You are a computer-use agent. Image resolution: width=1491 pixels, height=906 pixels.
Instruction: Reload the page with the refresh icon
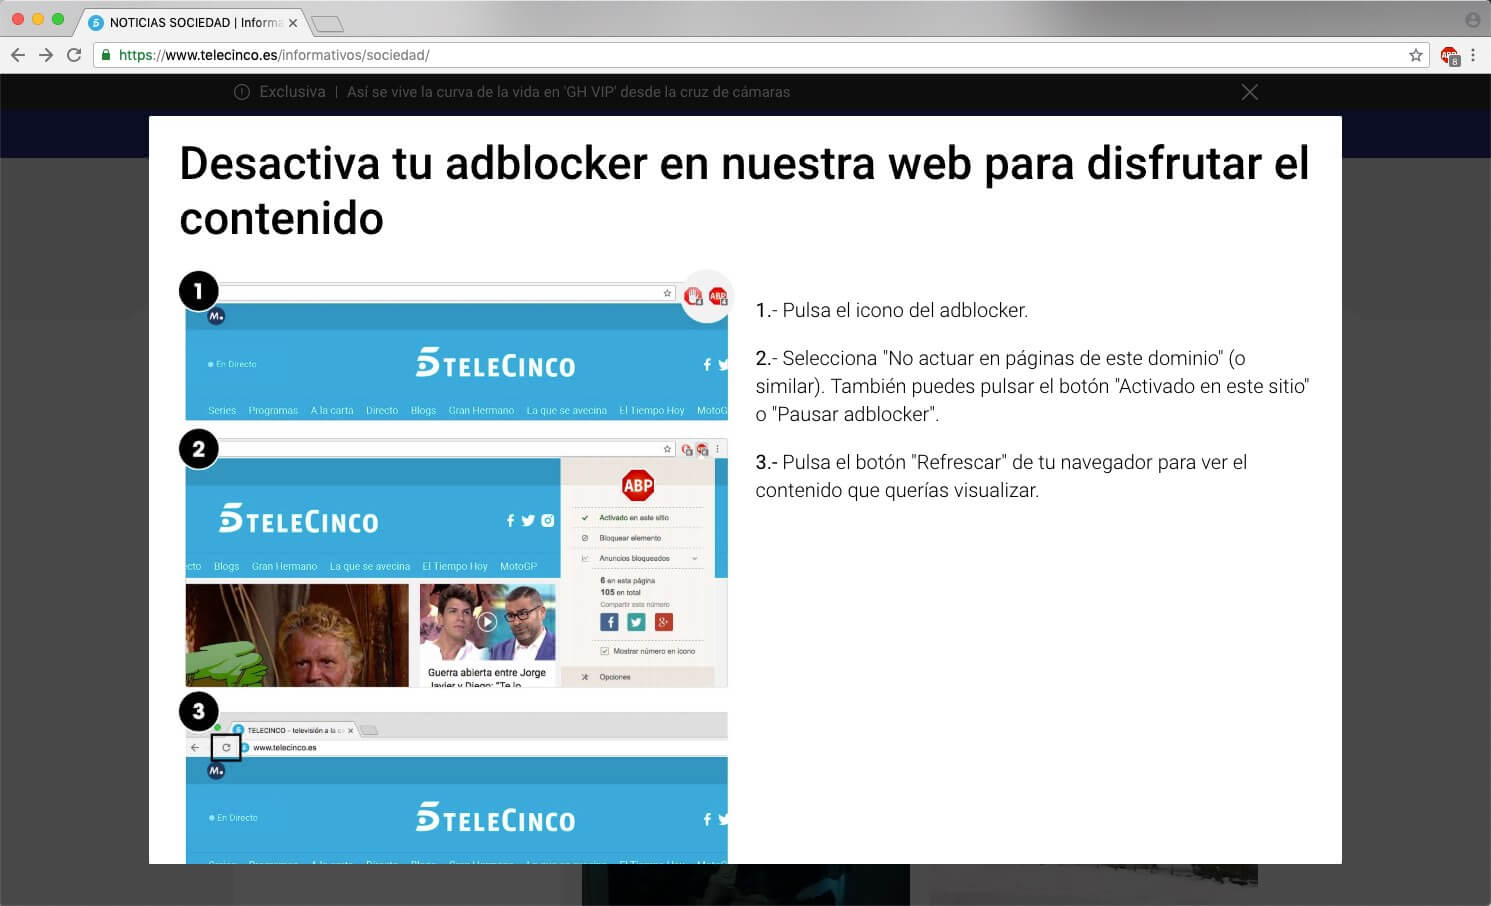(74, 55)
